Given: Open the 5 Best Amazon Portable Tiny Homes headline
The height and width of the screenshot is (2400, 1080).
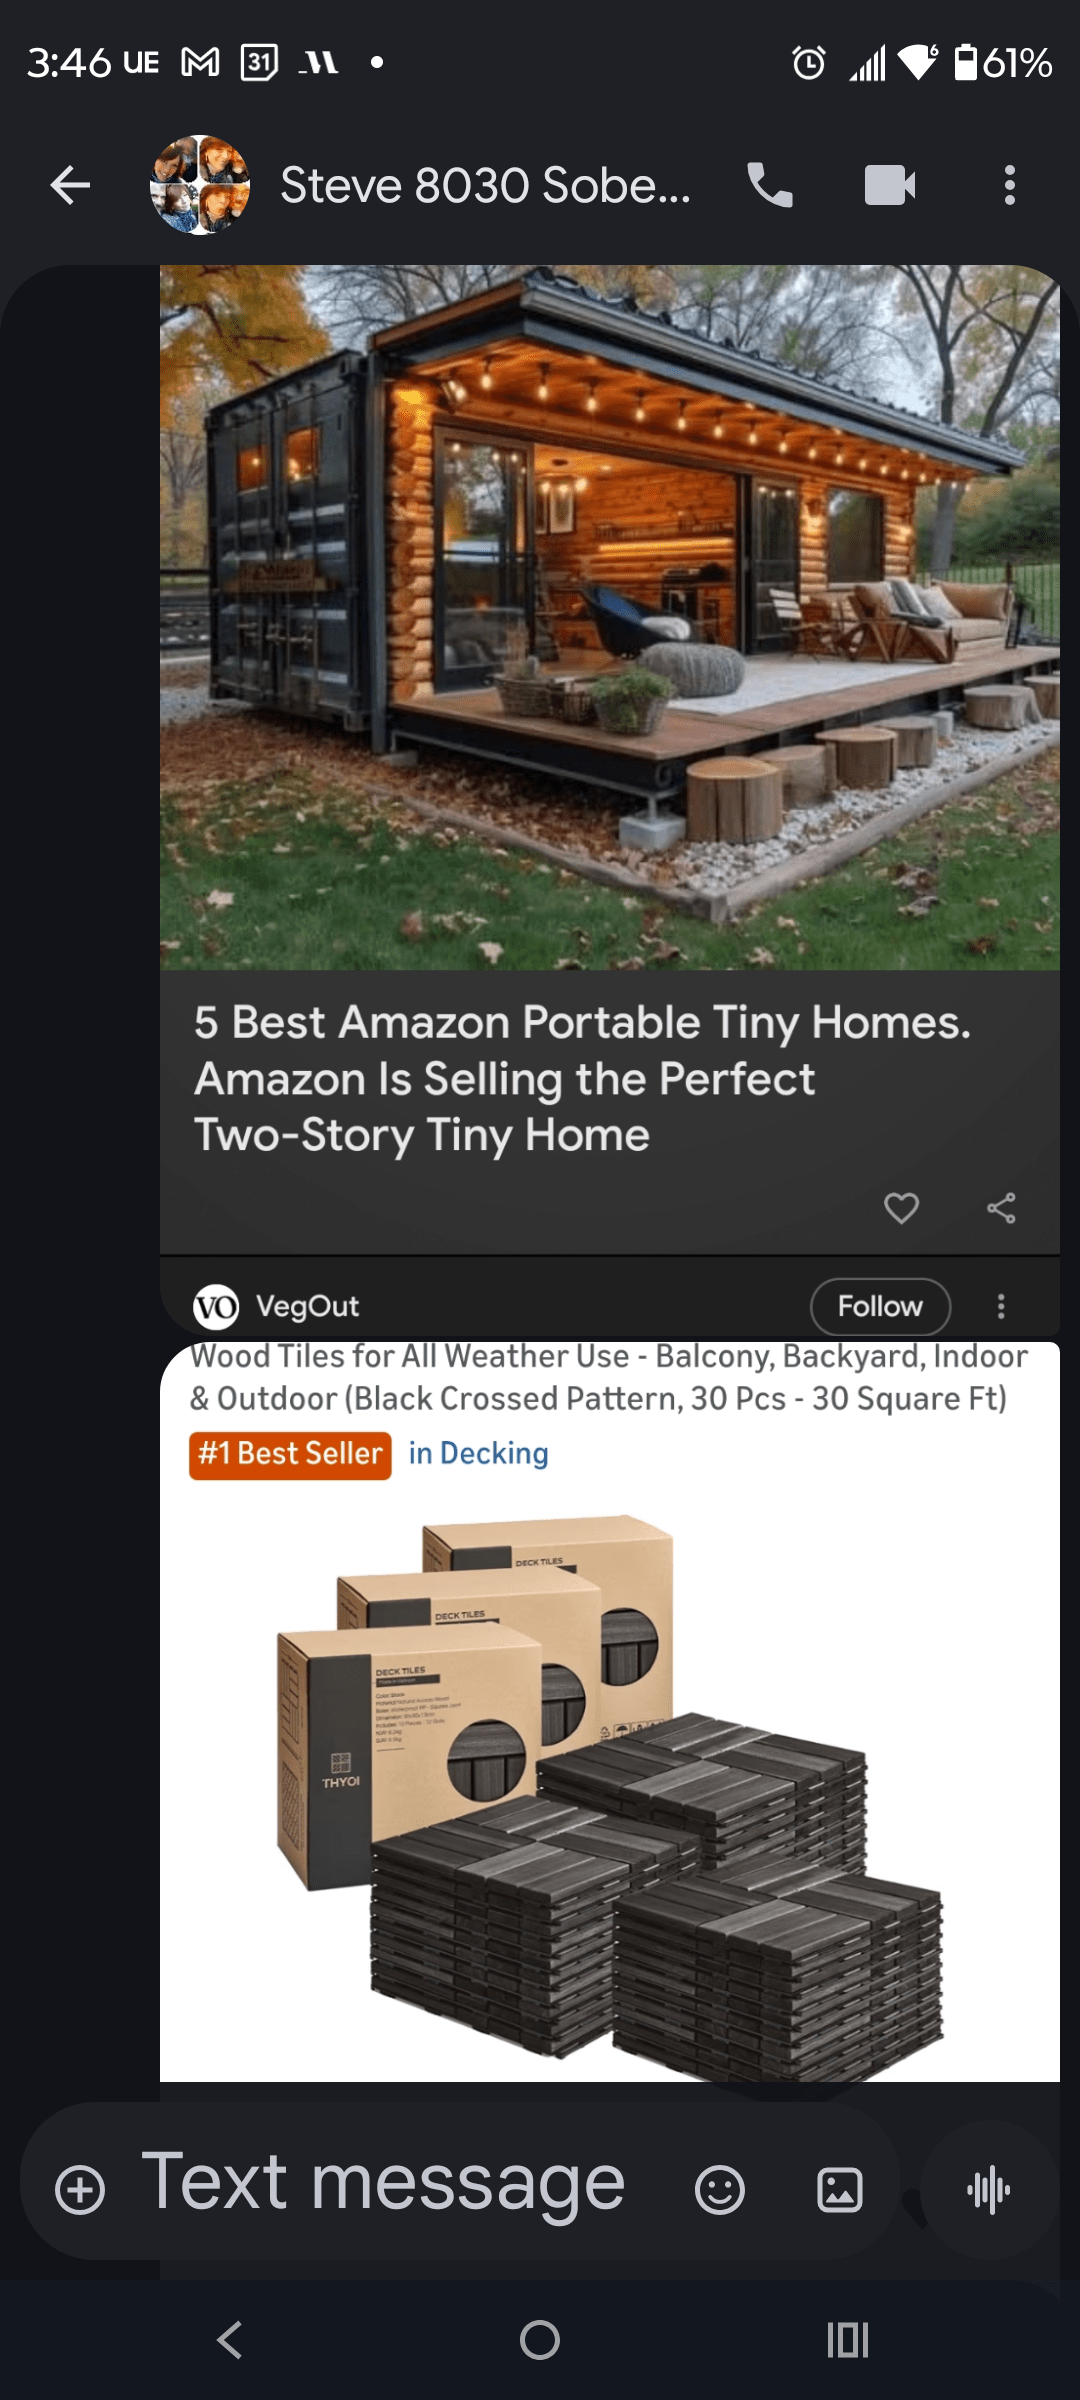Looking at the screenshot, I should [582, 1079].
